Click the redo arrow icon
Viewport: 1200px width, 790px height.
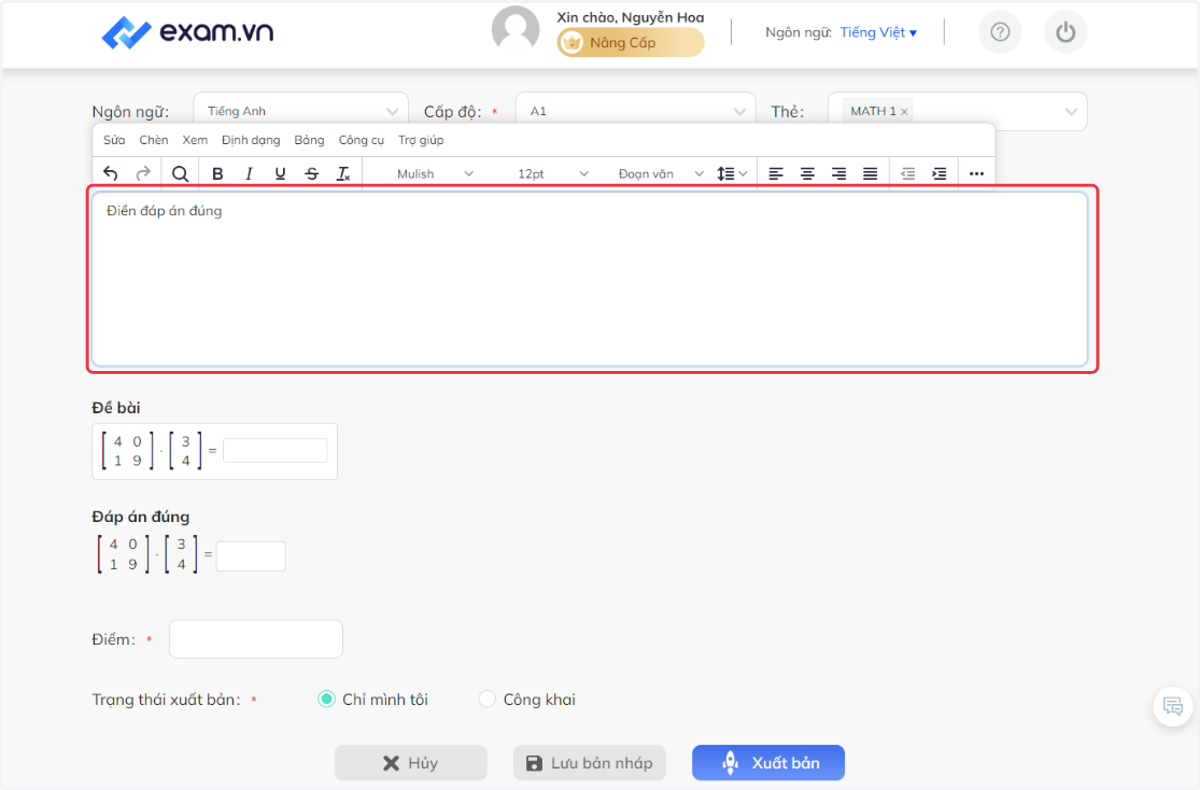[x=143, y=173]
